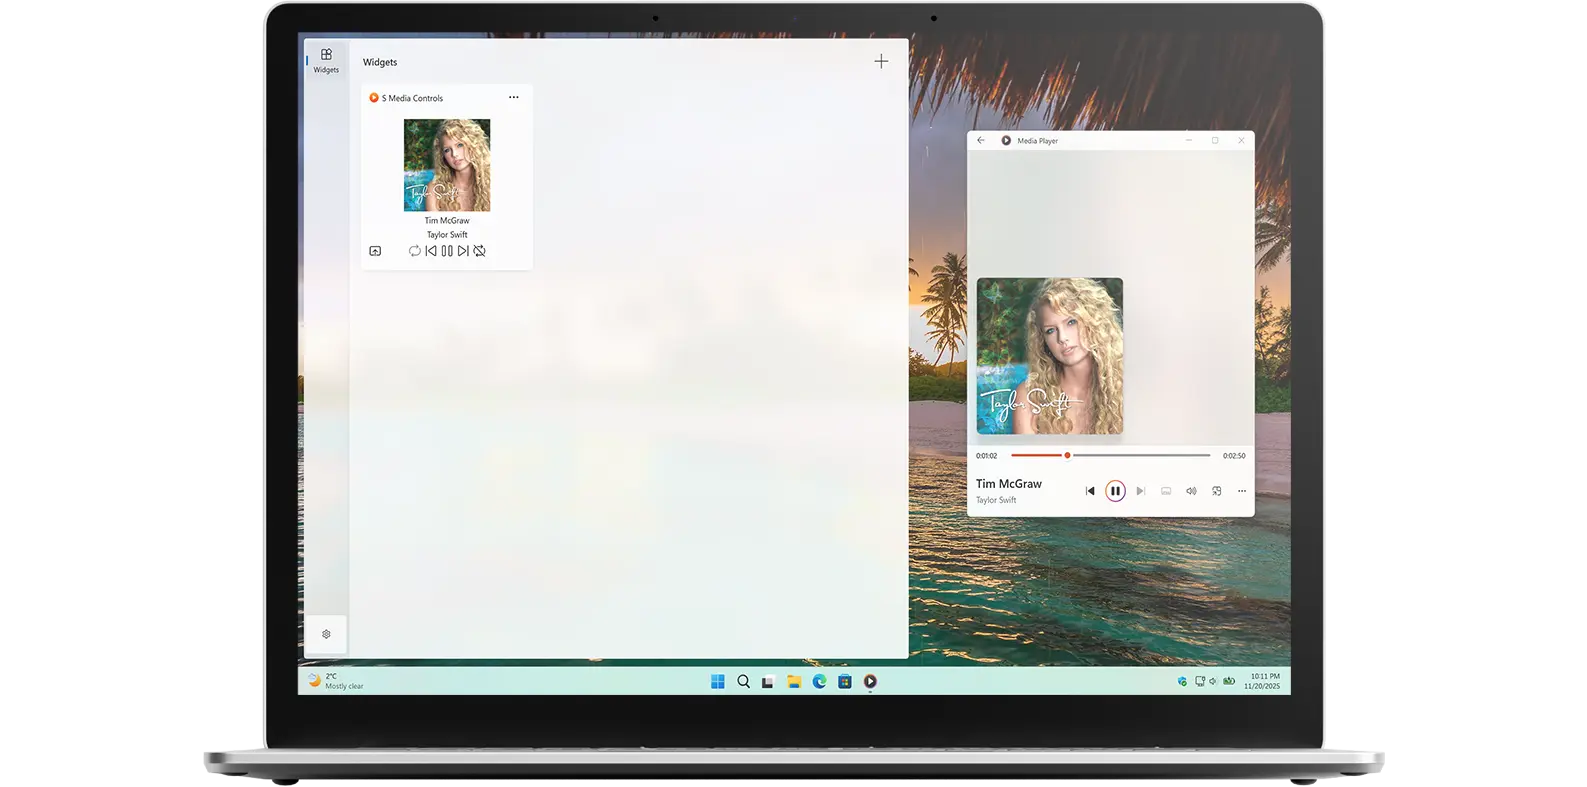Click the captions icon in Media Player

1166,491
